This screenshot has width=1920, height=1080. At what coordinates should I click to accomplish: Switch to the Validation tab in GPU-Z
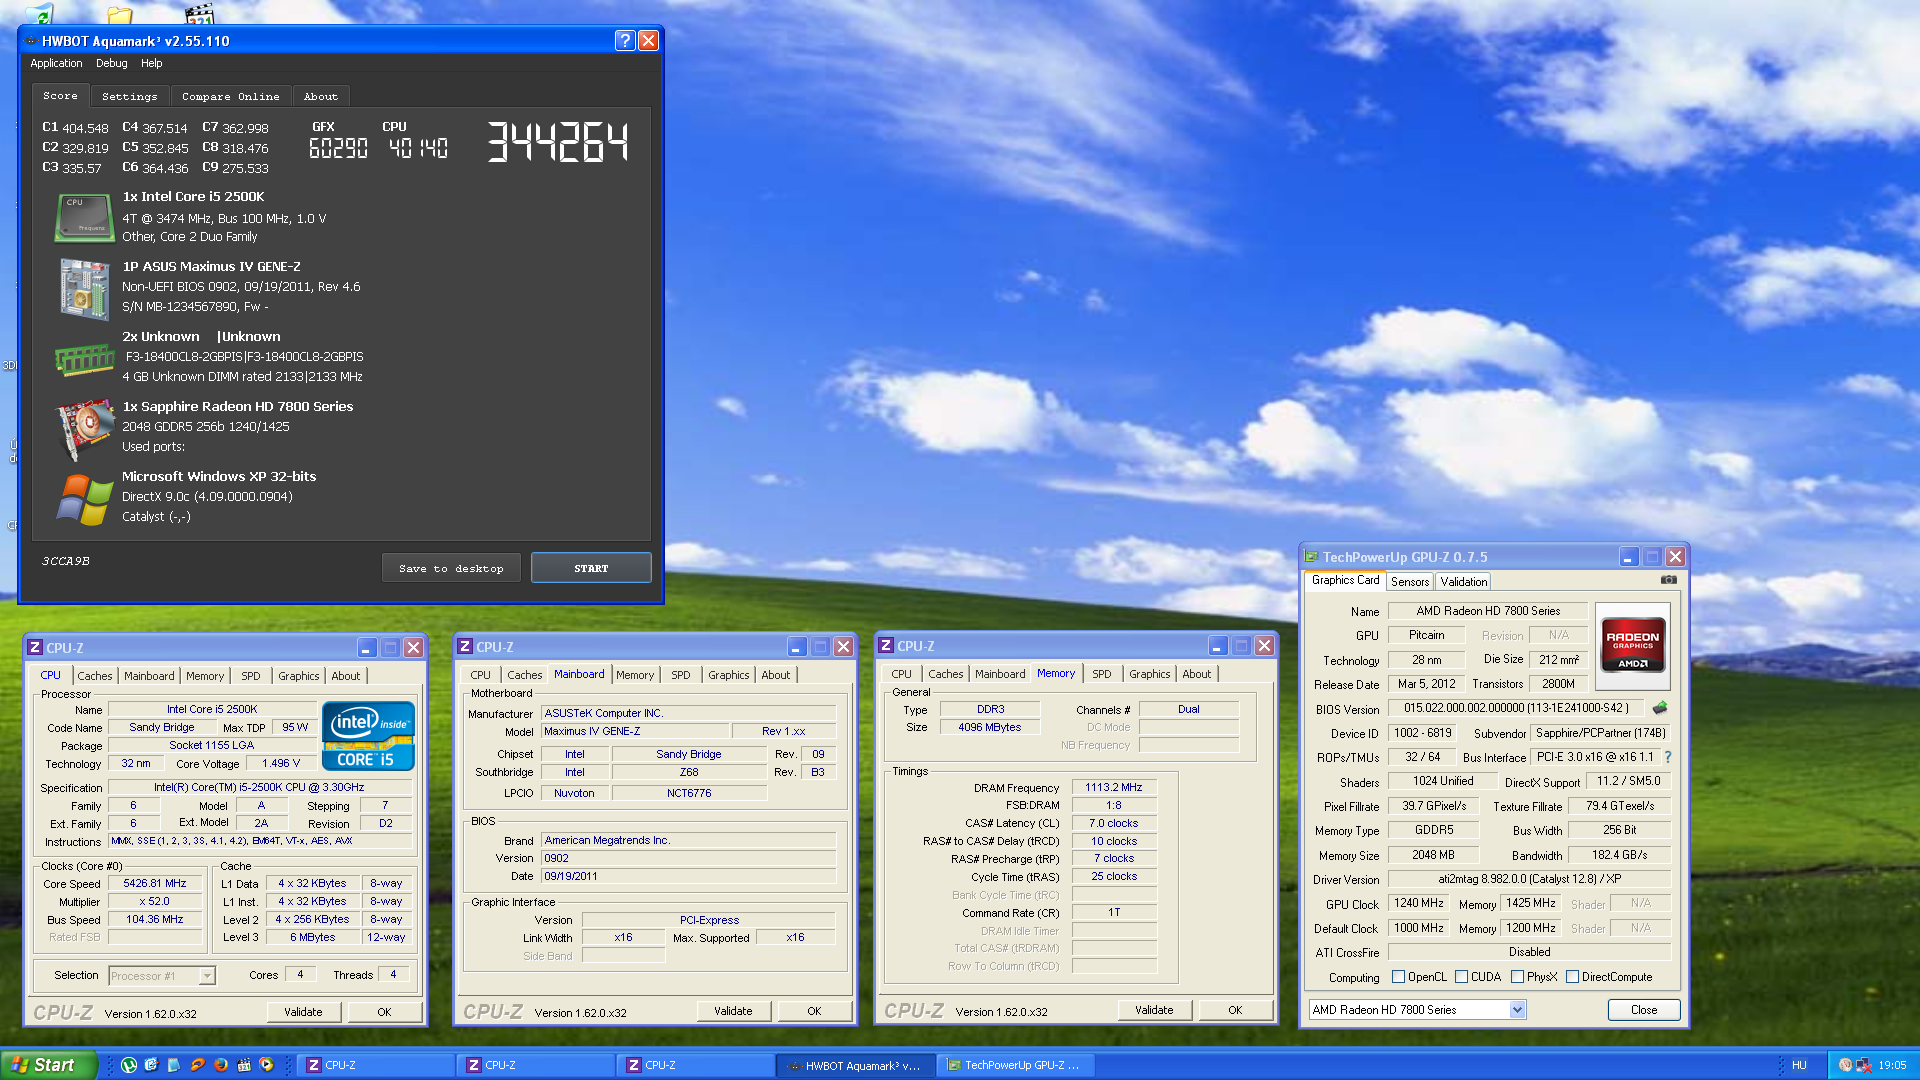(x=1464, y=582)
